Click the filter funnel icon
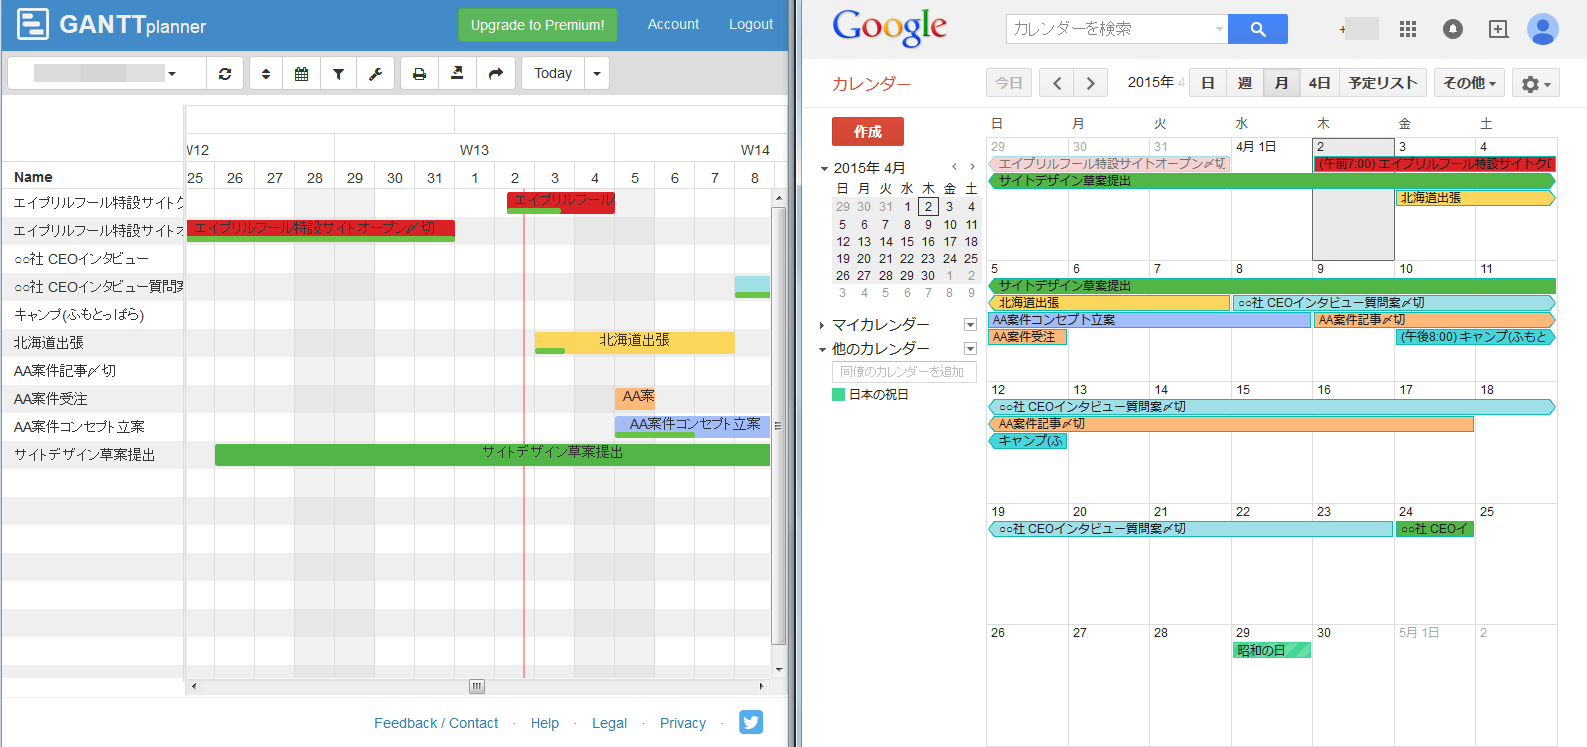This screenshot has width=1587, height=747. point(338,73)
